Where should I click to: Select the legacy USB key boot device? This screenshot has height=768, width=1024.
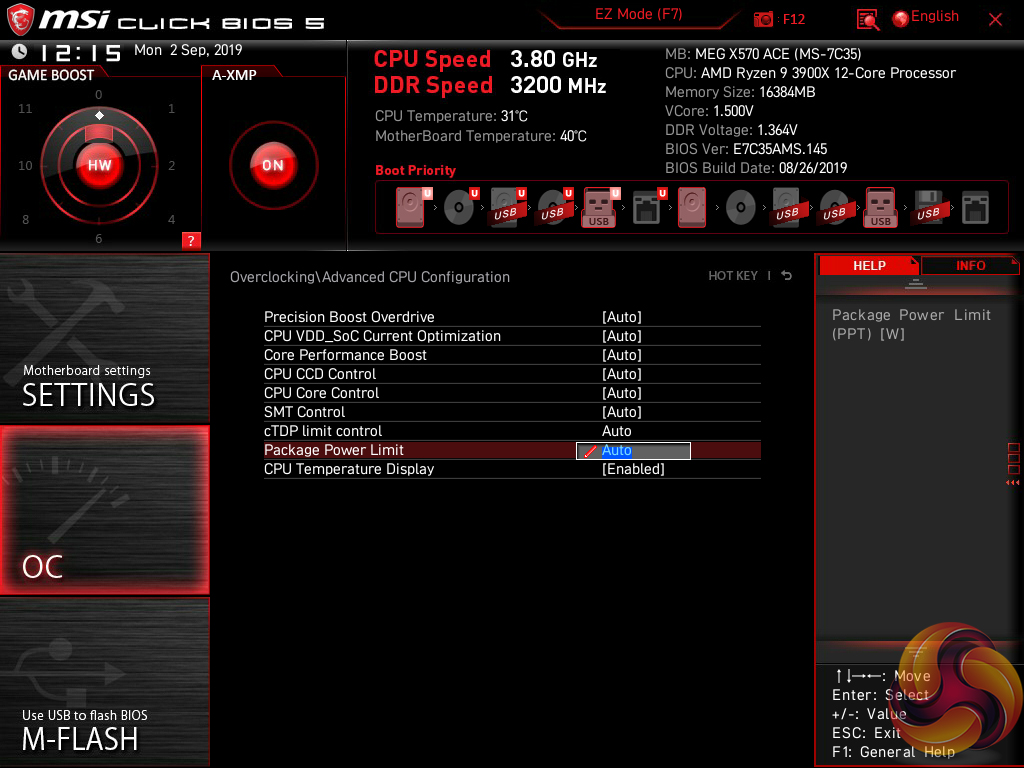880,207
